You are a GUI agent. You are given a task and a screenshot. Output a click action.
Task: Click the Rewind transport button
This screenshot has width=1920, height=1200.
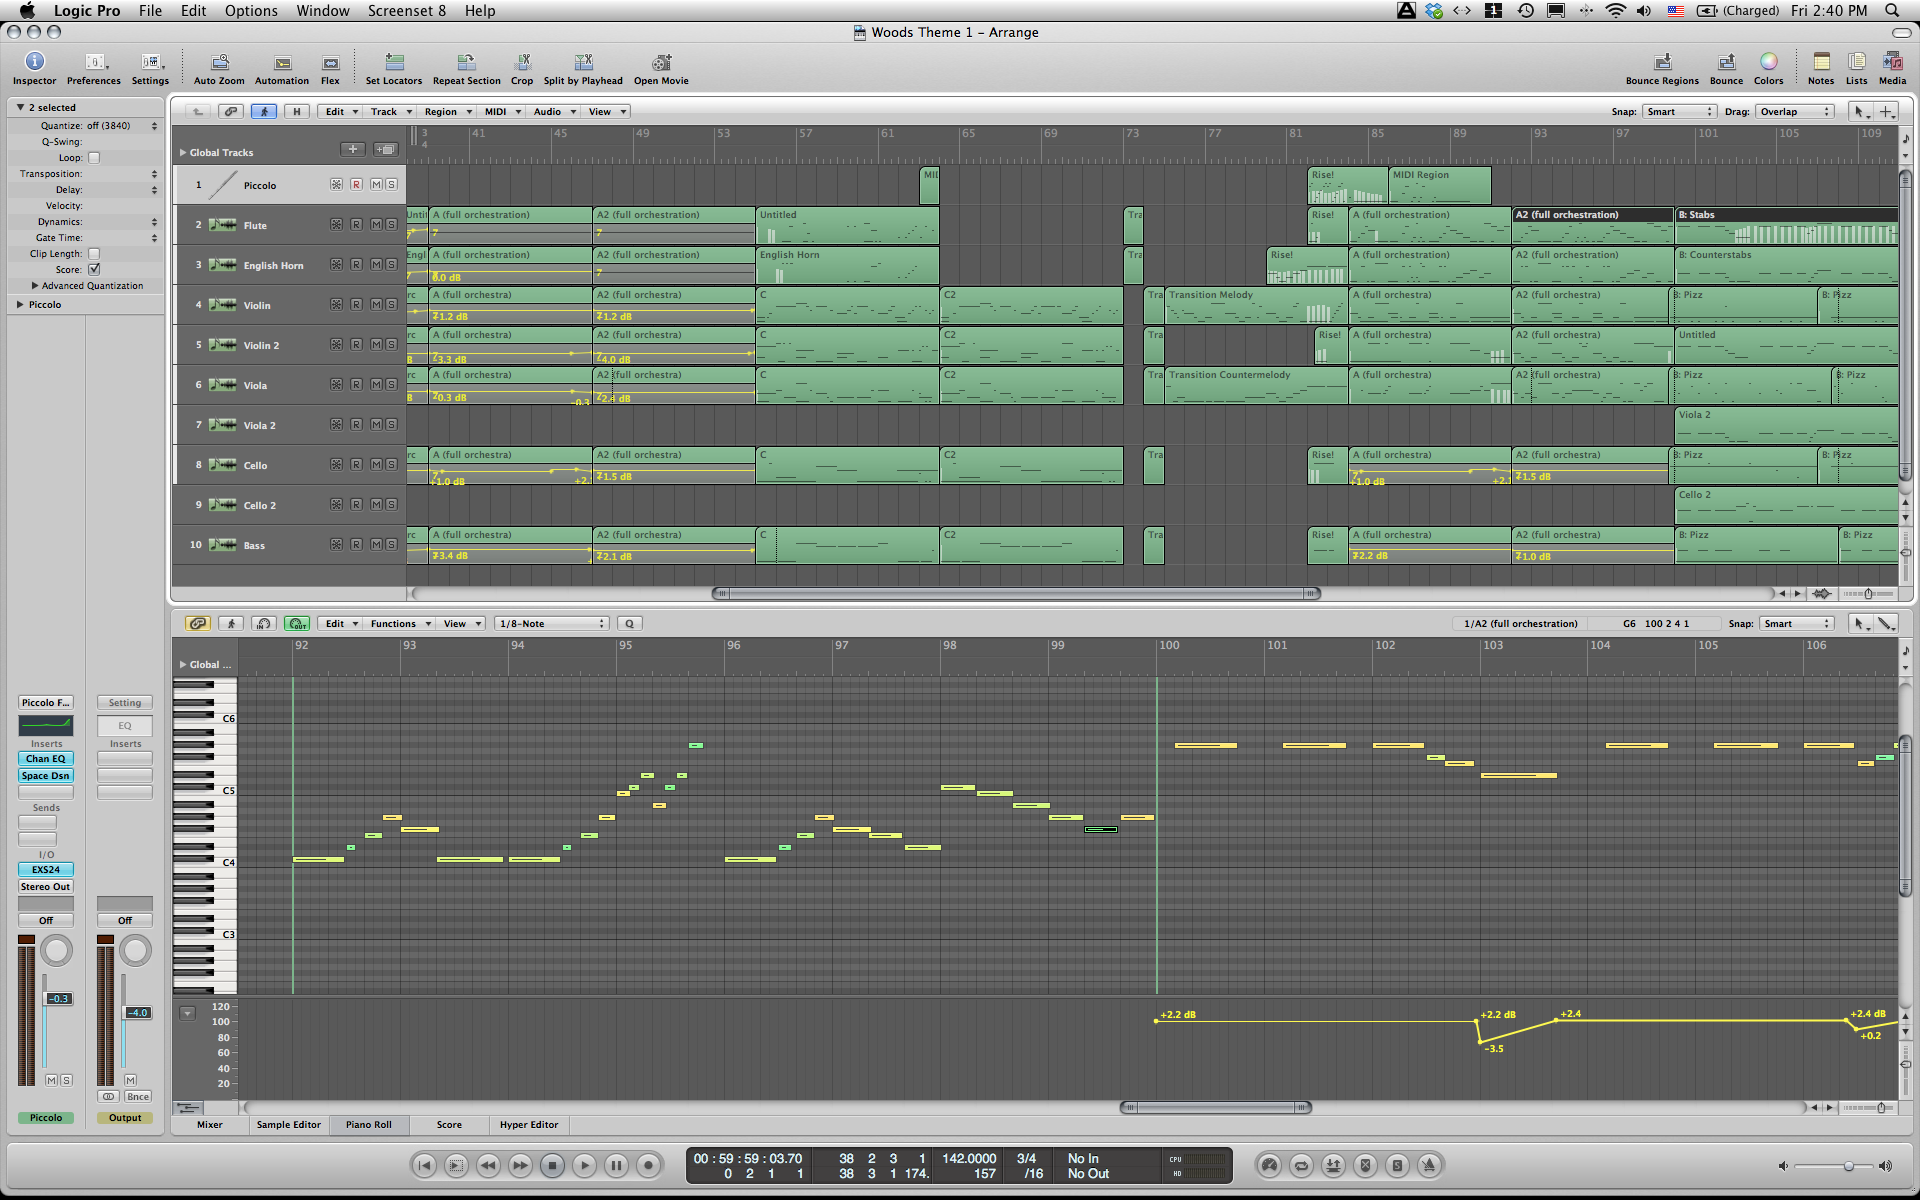click(488, 1165)
